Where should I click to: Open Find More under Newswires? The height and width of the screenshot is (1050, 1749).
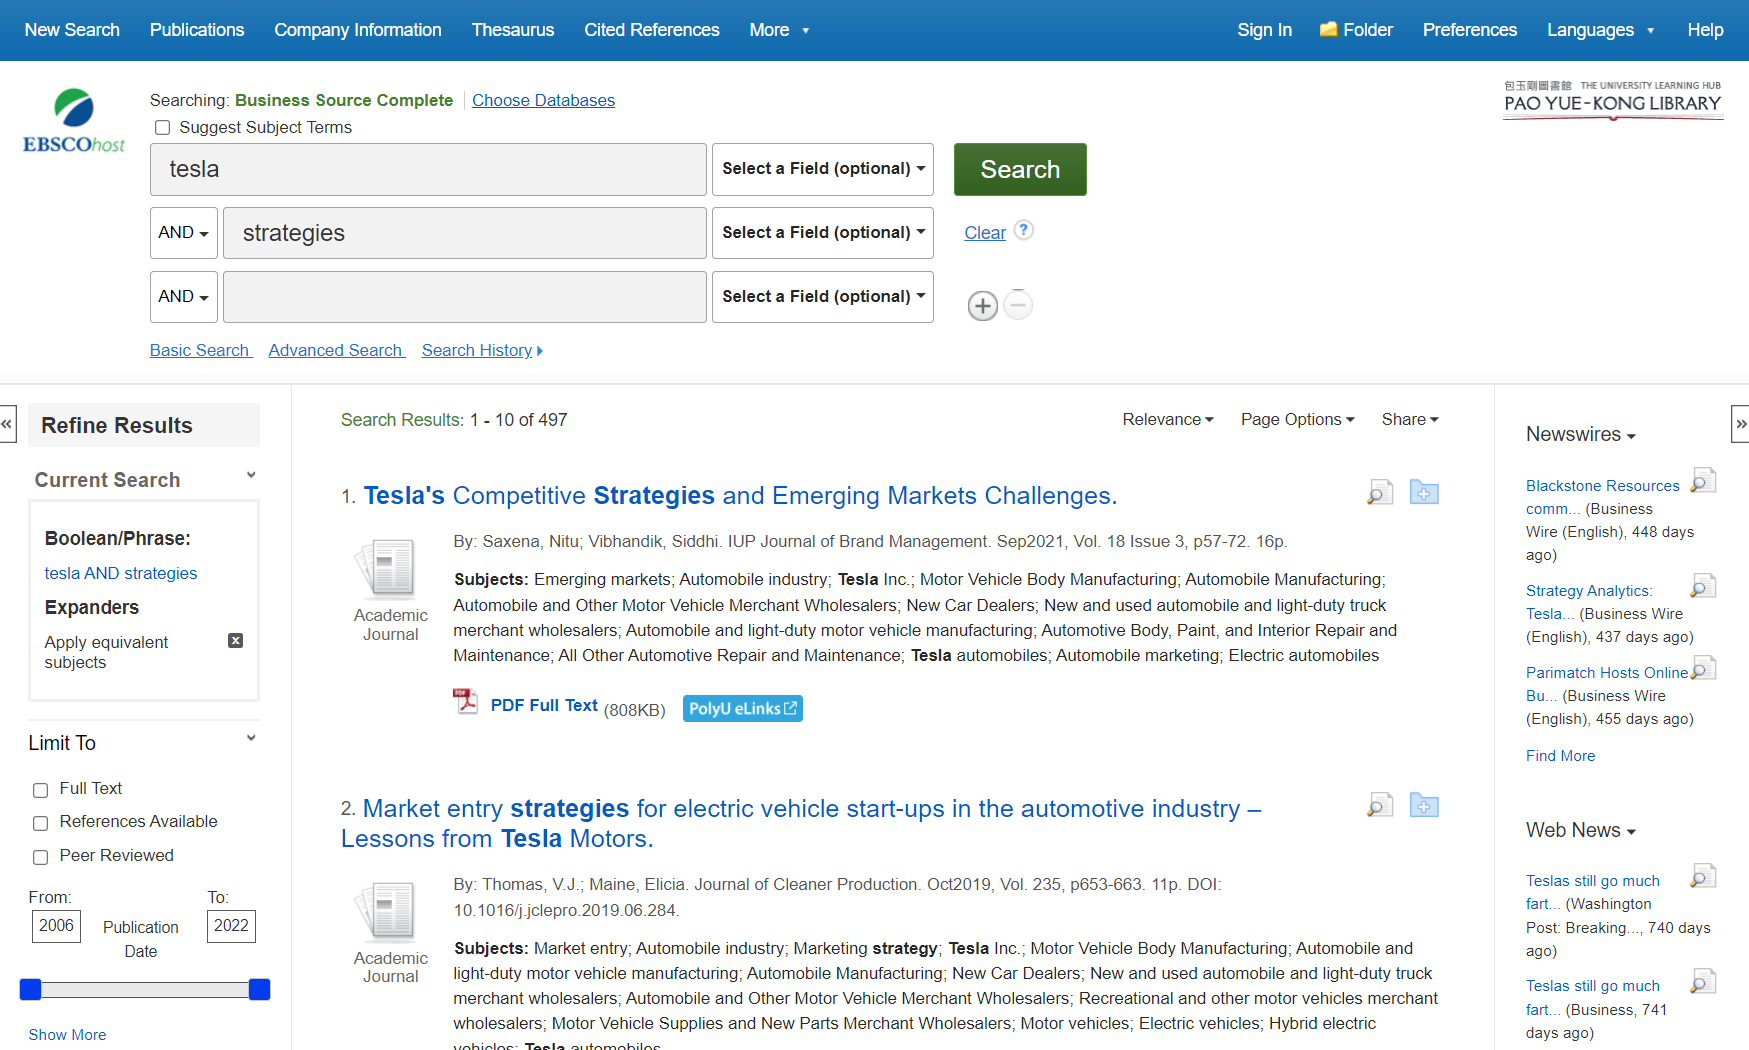pos(1560,756)
